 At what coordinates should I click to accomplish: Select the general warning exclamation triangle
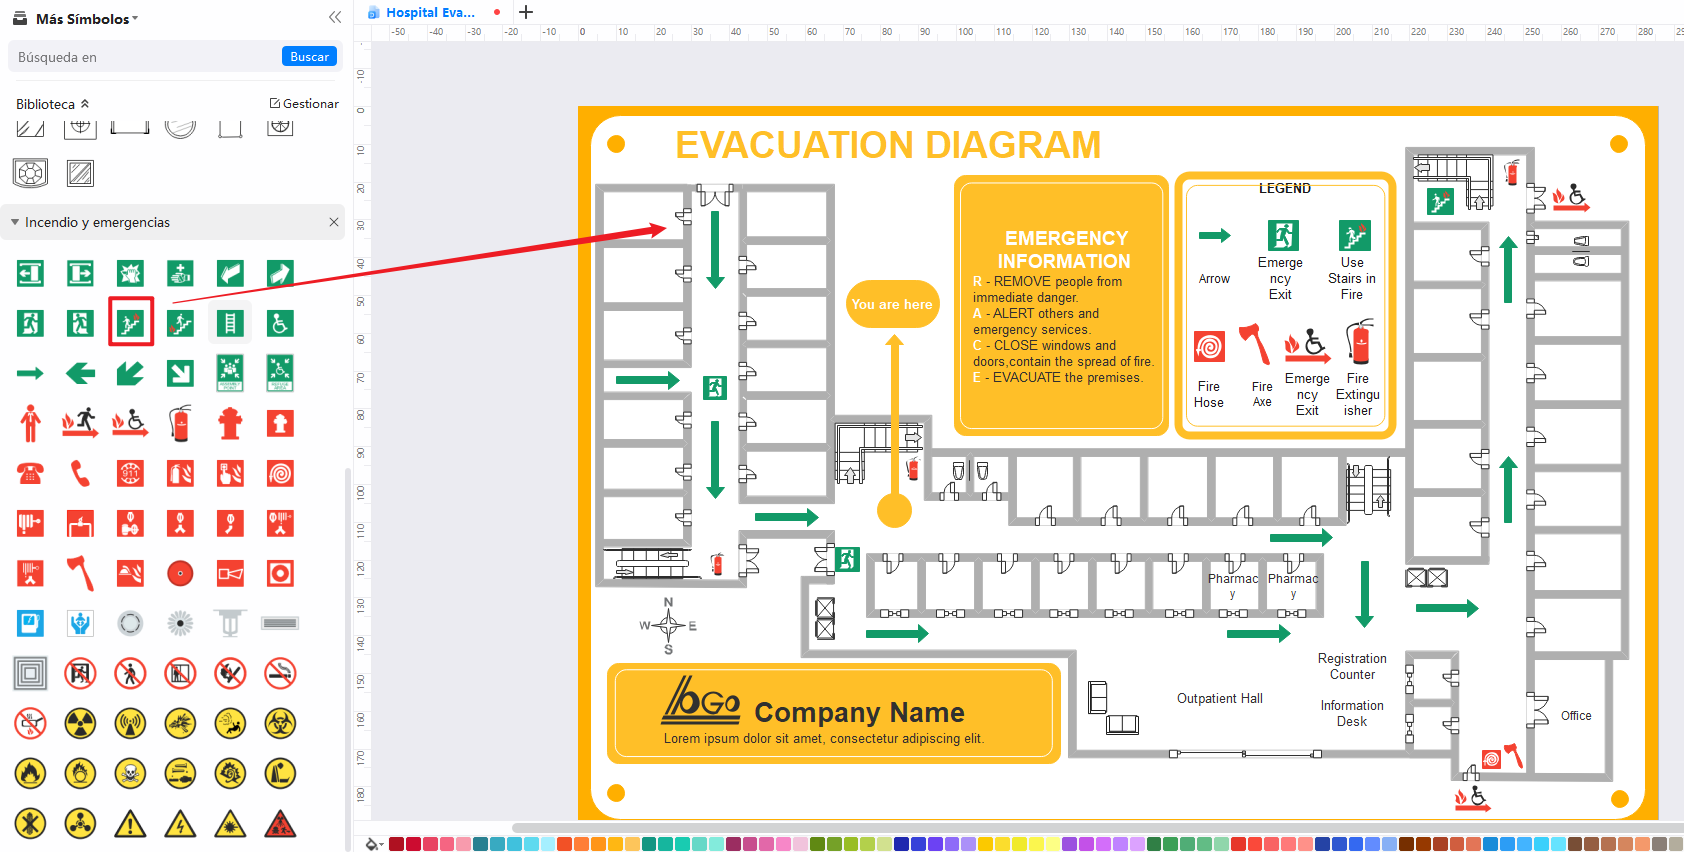pyautogui.click(x=130, y=823)
